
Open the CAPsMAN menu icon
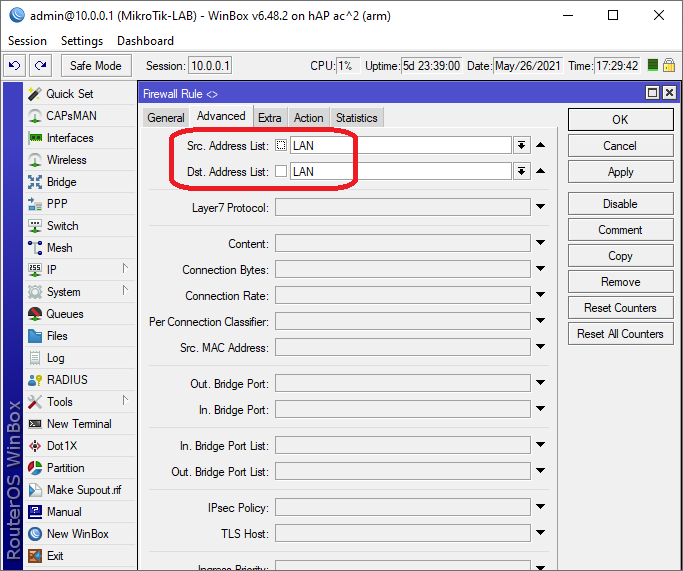34,116
